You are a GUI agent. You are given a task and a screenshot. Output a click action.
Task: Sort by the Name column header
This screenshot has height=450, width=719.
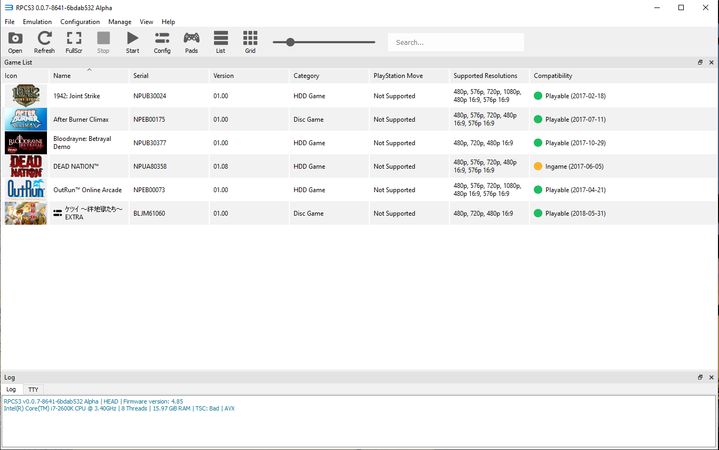89,76
